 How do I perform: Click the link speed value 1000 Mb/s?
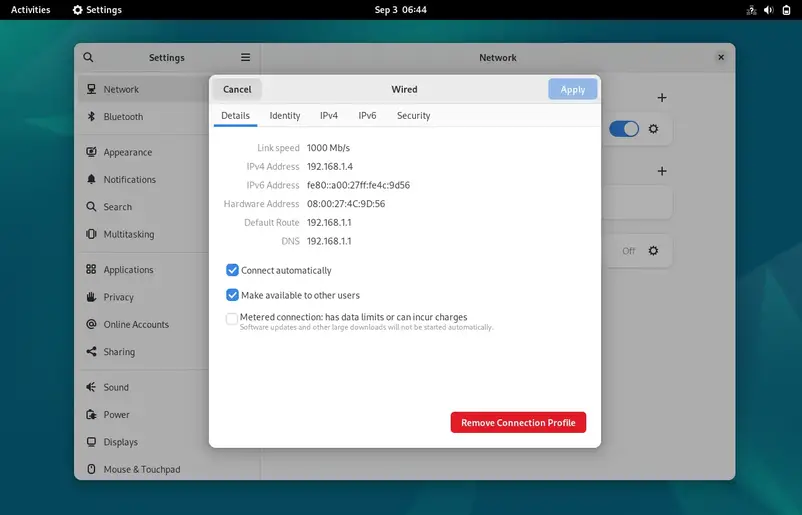click(x=328, y=148)
